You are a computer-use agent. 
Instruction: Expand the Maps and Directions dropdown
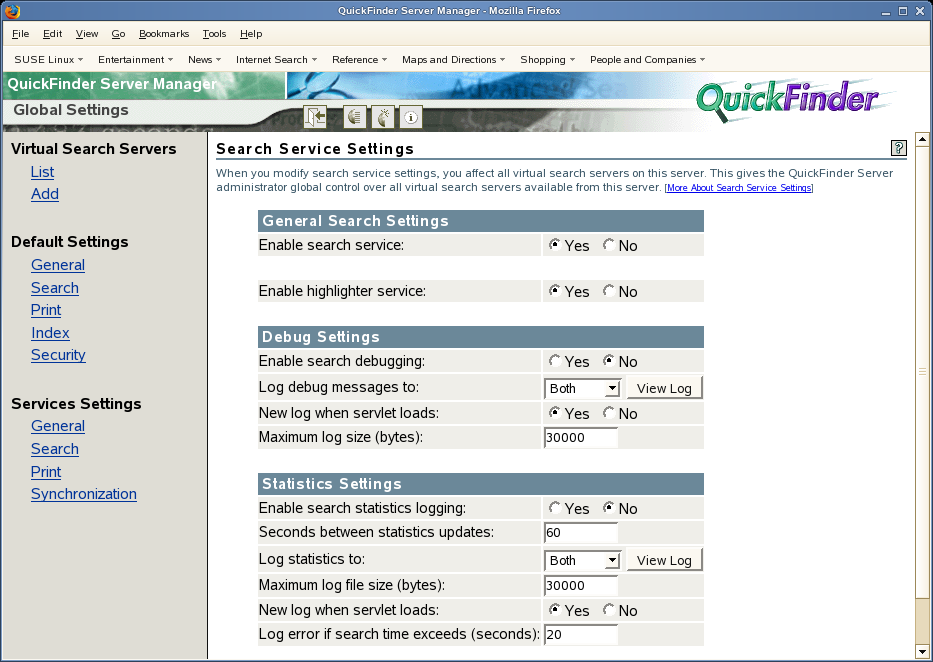454,59
